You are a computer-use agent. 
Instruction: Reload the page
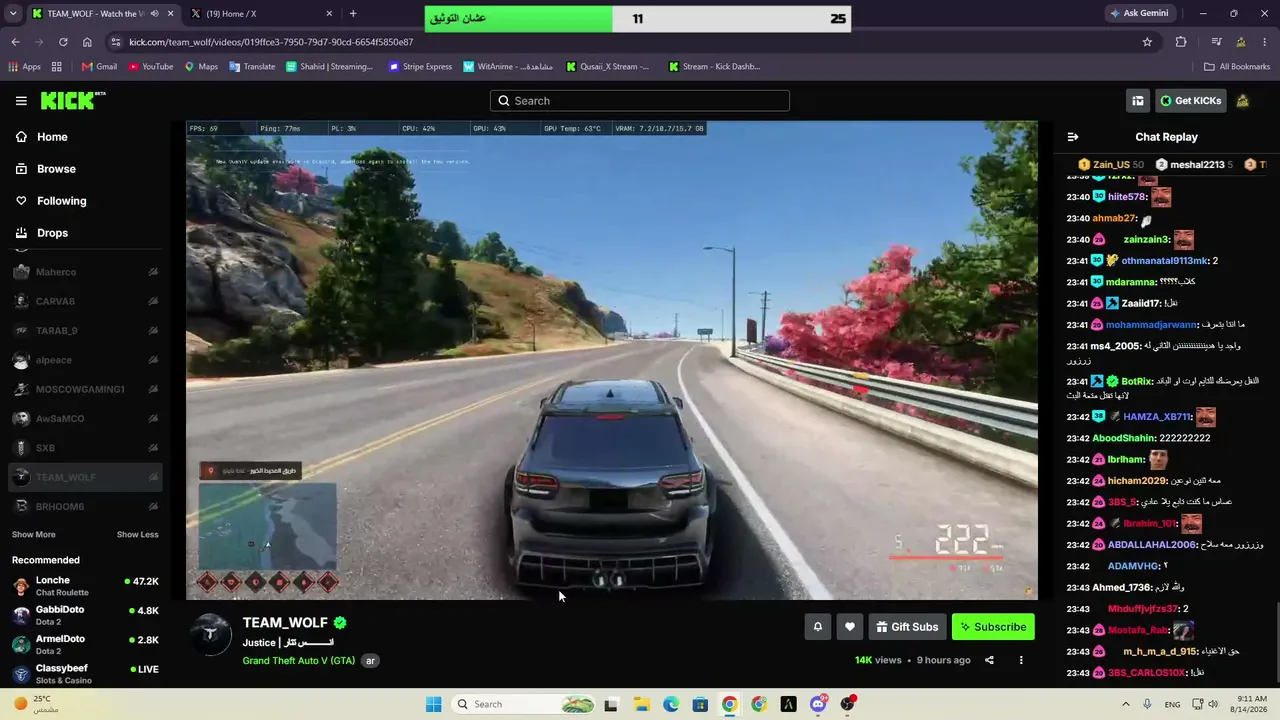(63, 42)
